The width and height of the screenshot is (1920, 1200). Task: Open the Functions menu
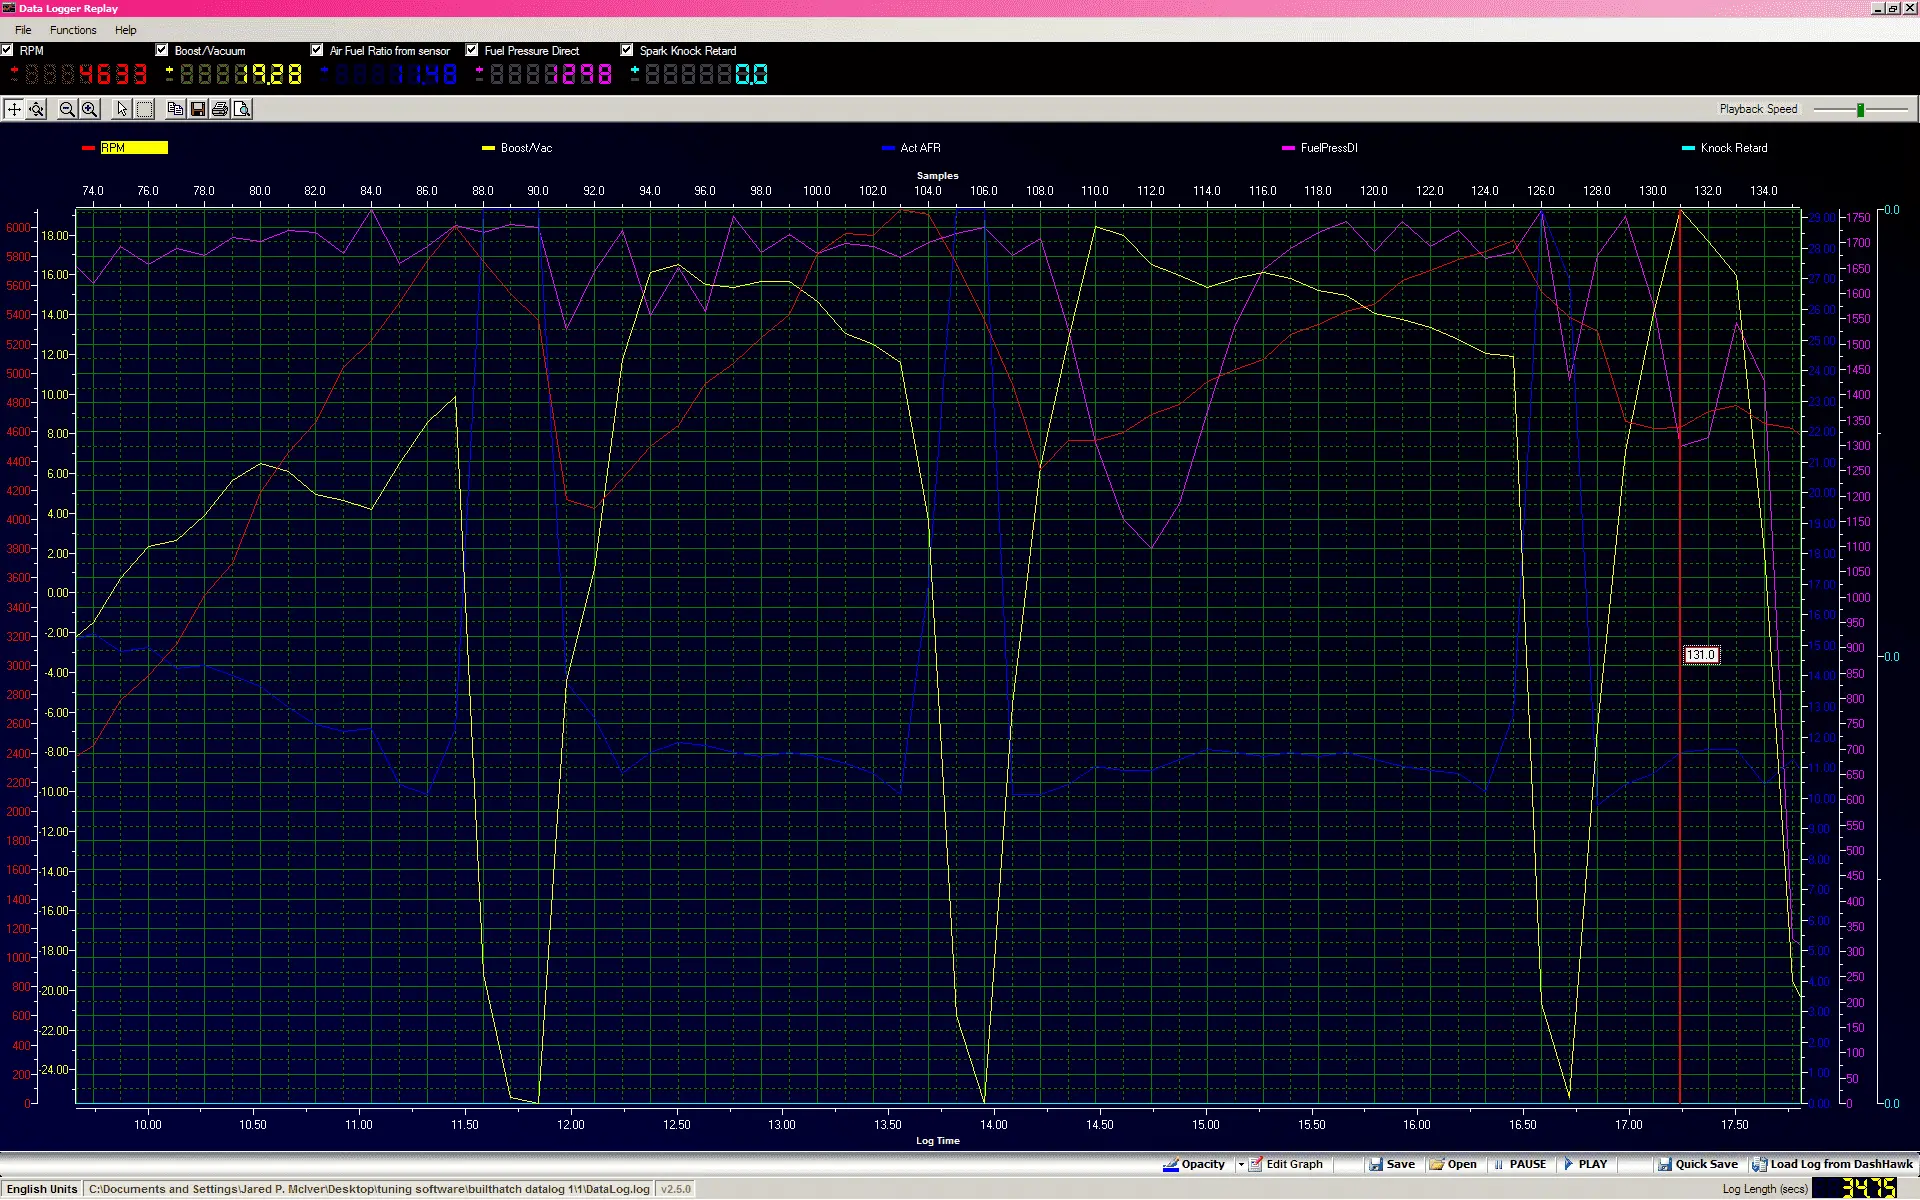(x=73, y=30)
